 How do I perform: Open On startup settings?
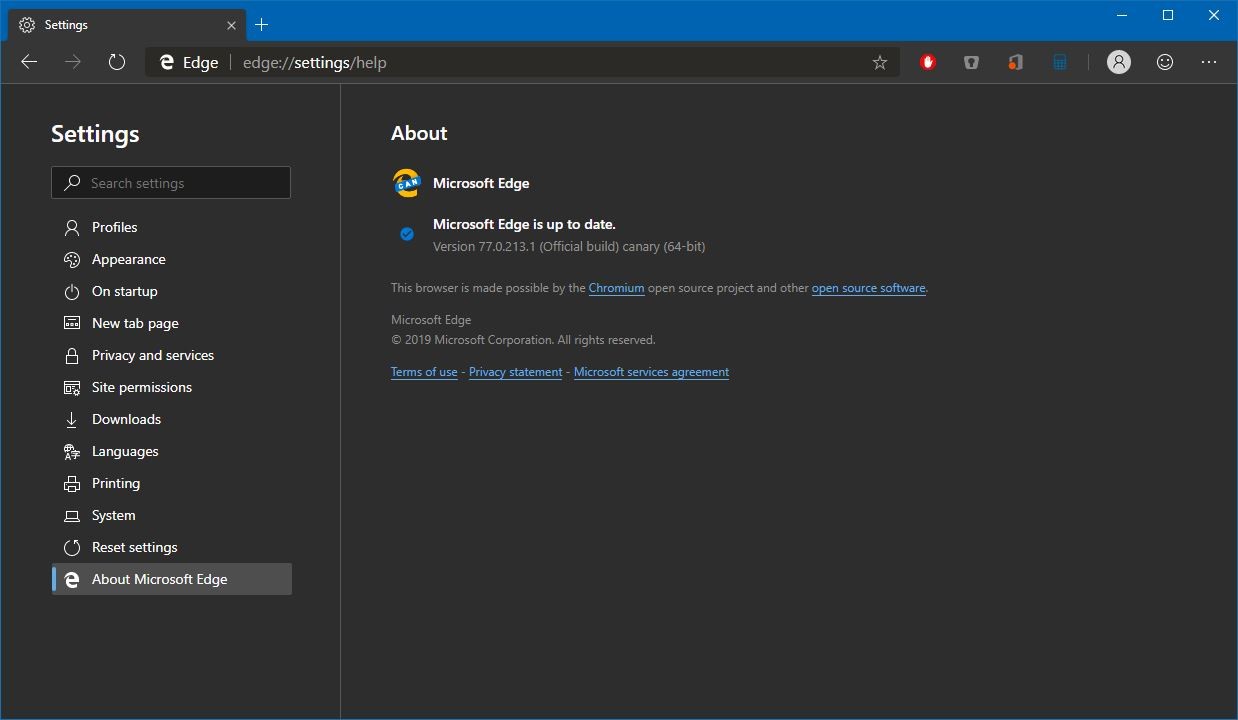[171, 291]
